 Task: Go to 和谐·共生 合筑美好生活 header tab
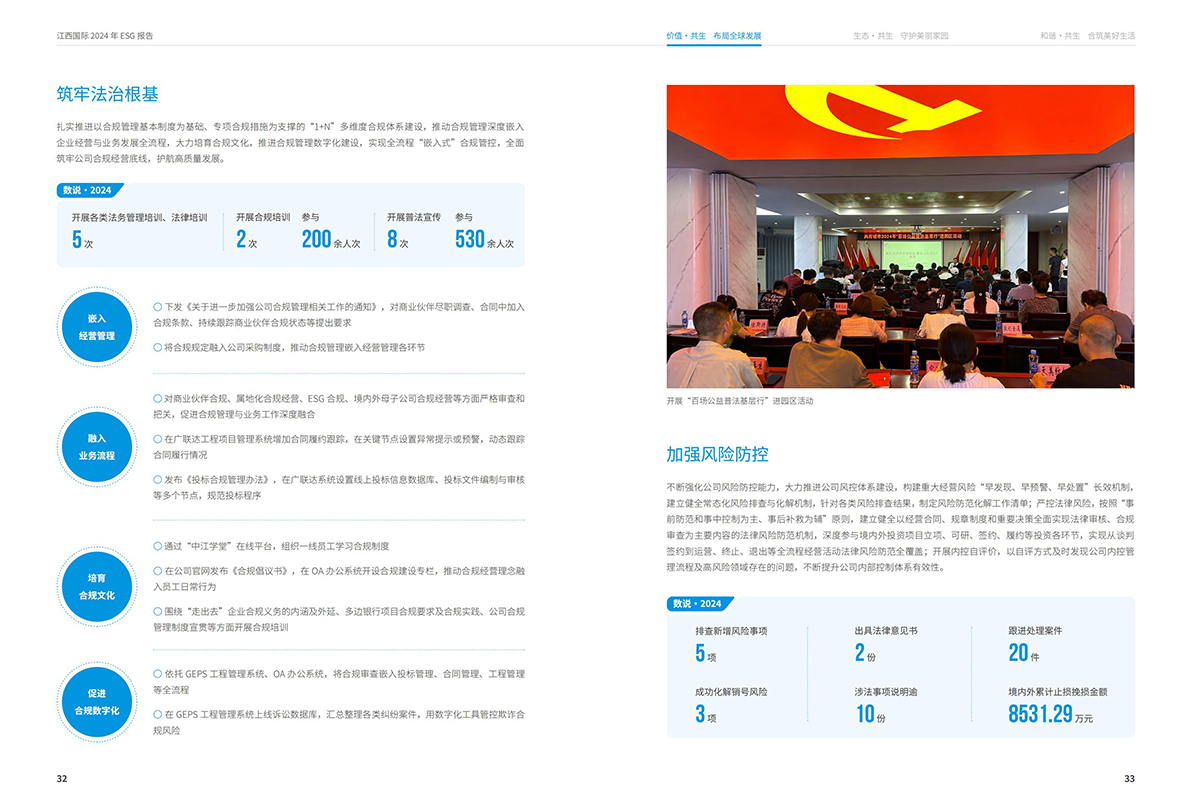tap(1087, 36)
